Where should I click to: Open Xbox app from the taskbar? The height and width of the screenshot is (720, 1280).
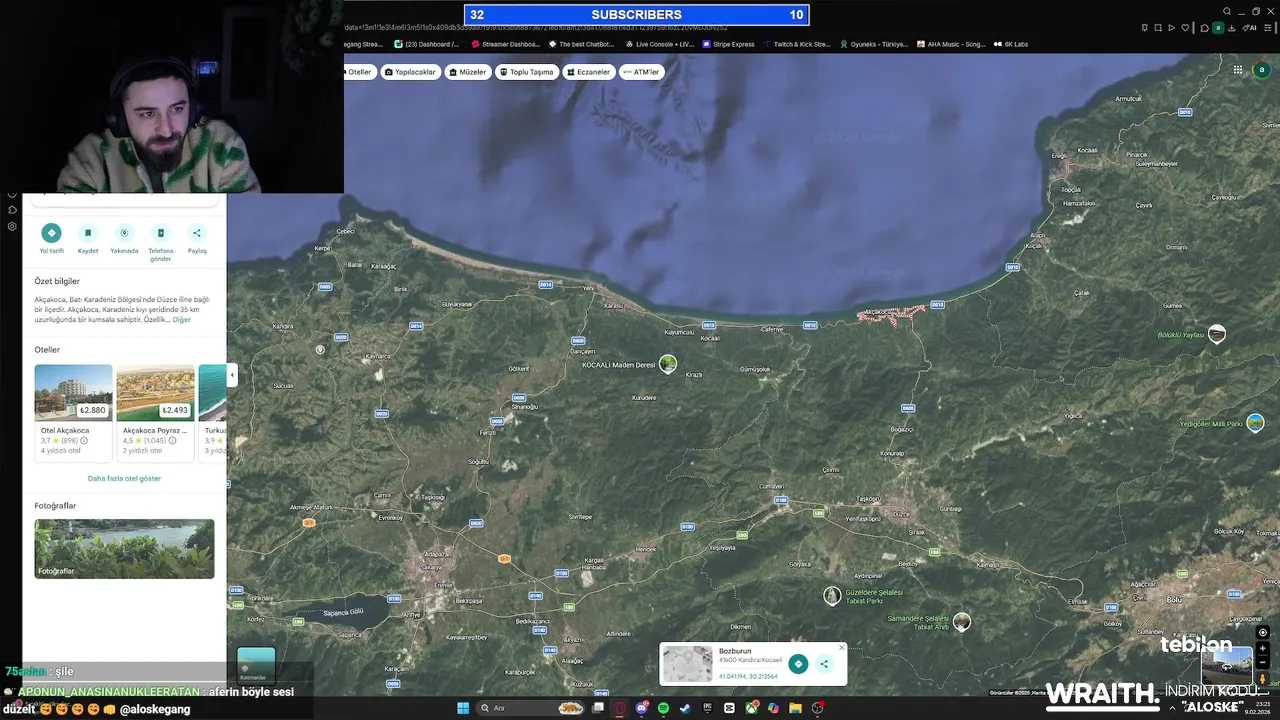751,708
